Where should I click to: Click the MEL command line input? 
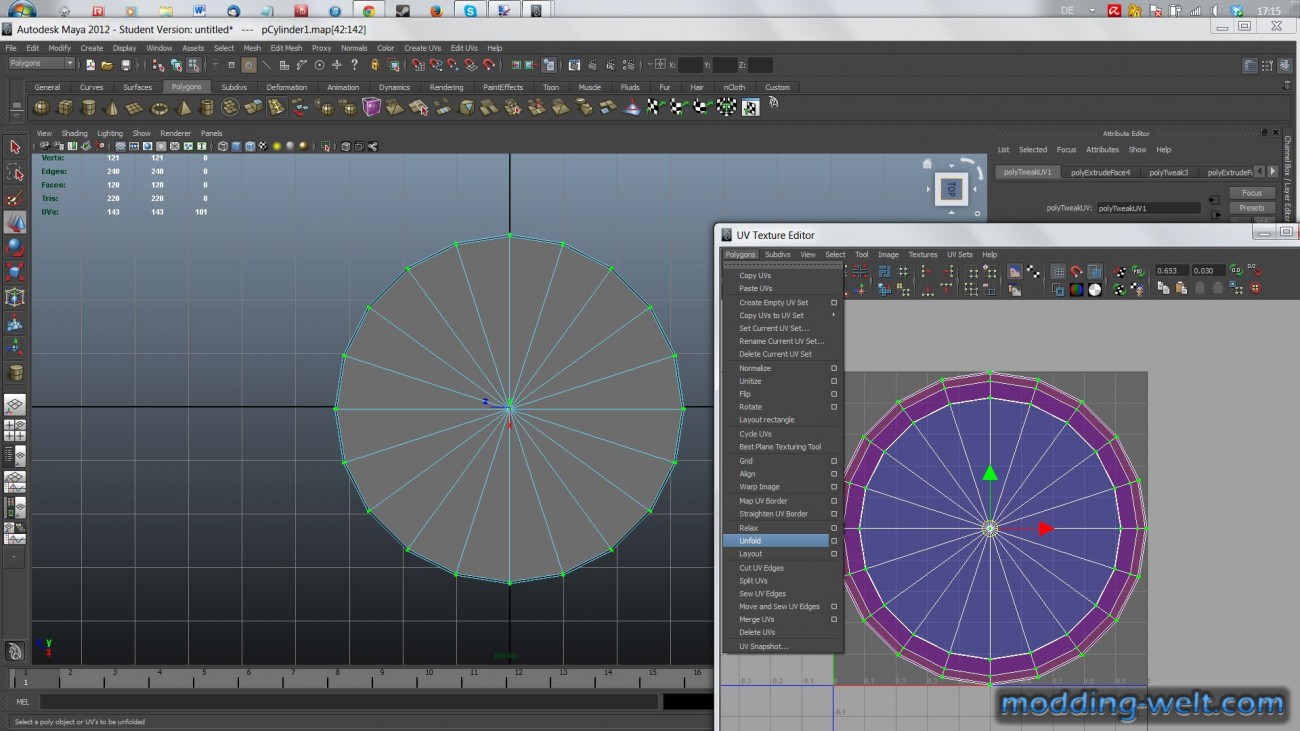[349, 702]
